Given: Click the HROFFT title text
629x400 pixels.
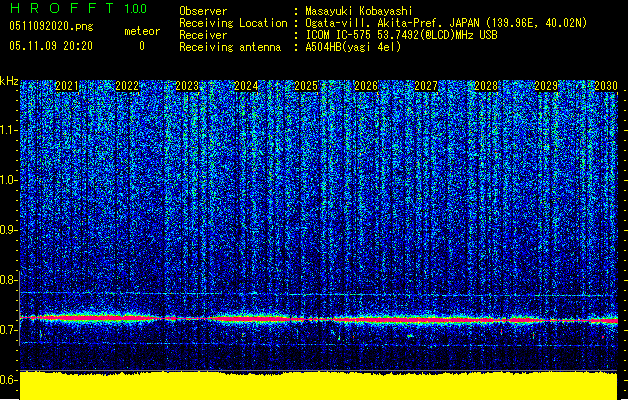Looking at the screenshot, I should point(62,8).
